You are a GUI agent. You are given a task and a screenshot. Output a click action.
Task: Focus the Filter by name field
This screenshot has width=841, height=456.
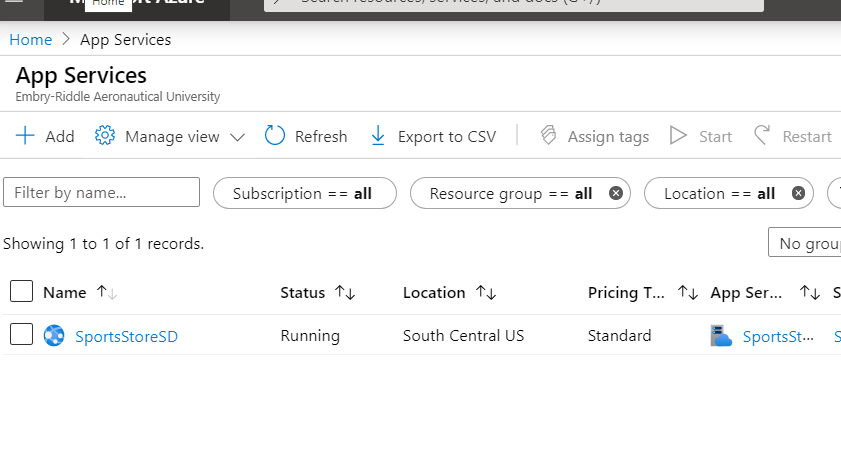click(x=101, y=192)
